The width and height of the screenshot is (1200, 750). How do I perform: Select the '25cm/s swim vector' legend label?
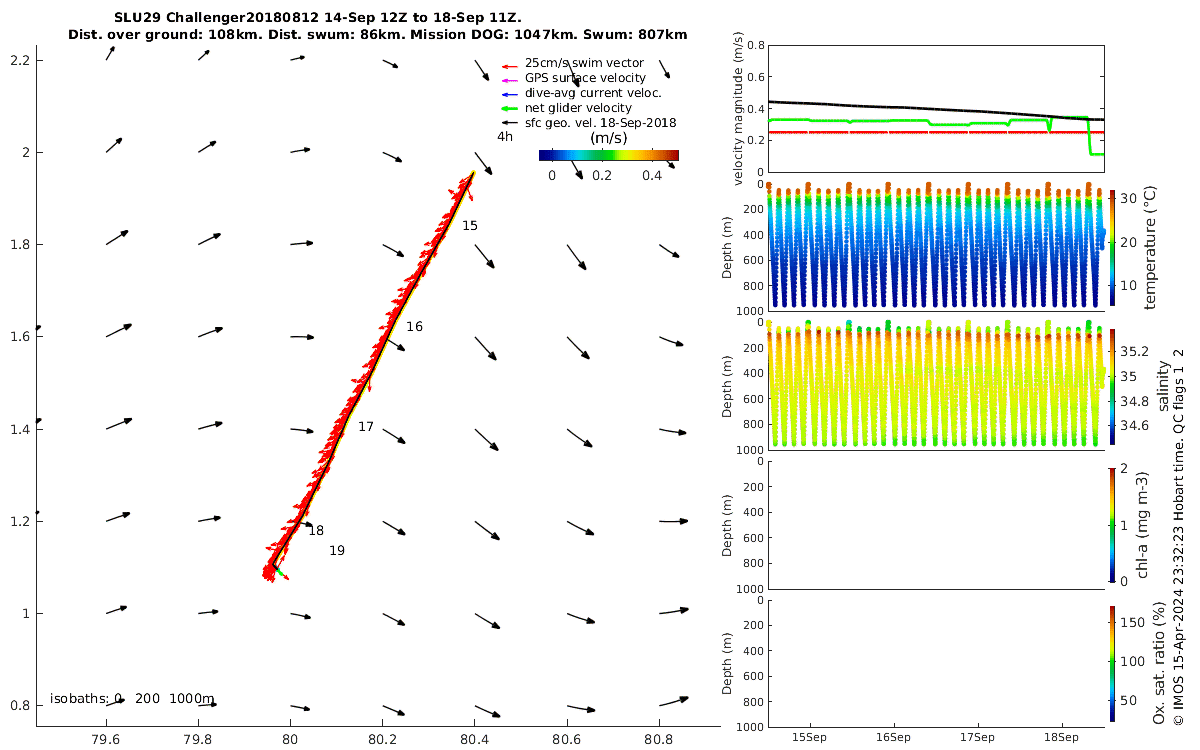coord(584,63)
